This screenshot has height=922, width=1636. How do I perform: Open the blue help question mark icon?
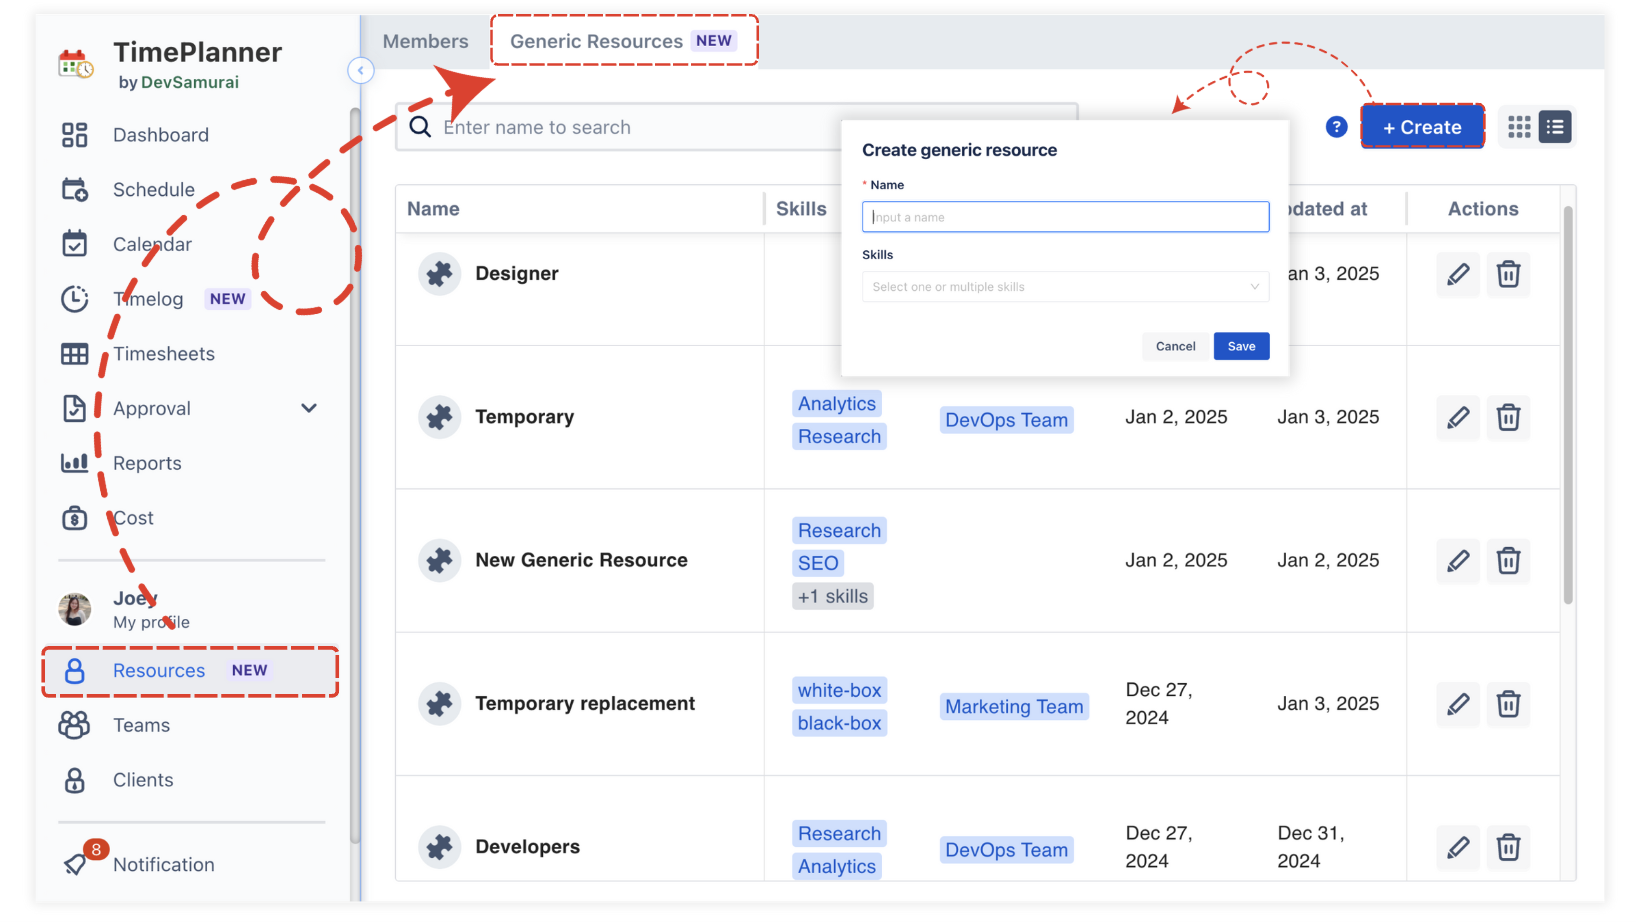pos(1336,127)
